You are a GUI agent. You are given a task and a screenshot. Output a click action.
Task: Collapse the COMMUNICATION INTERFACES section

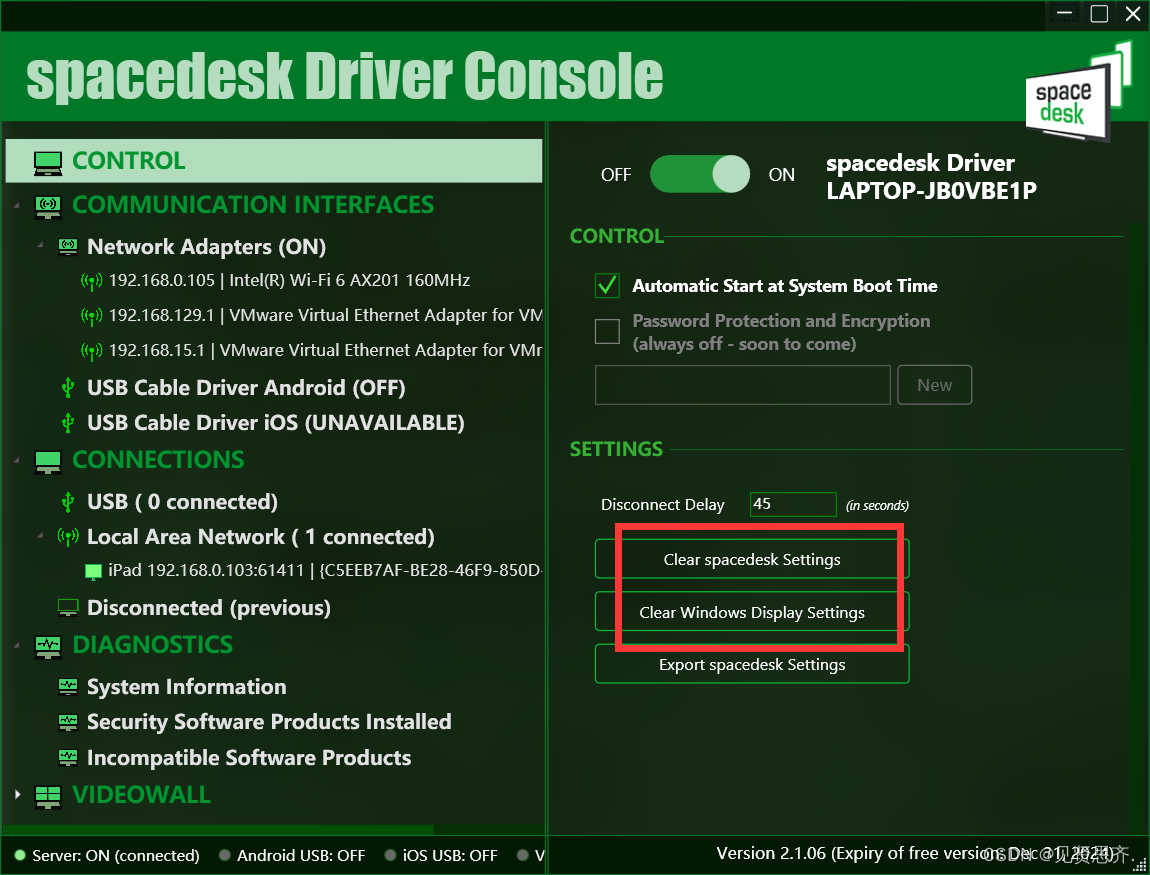pyautogui.click(x=17, y=206)
